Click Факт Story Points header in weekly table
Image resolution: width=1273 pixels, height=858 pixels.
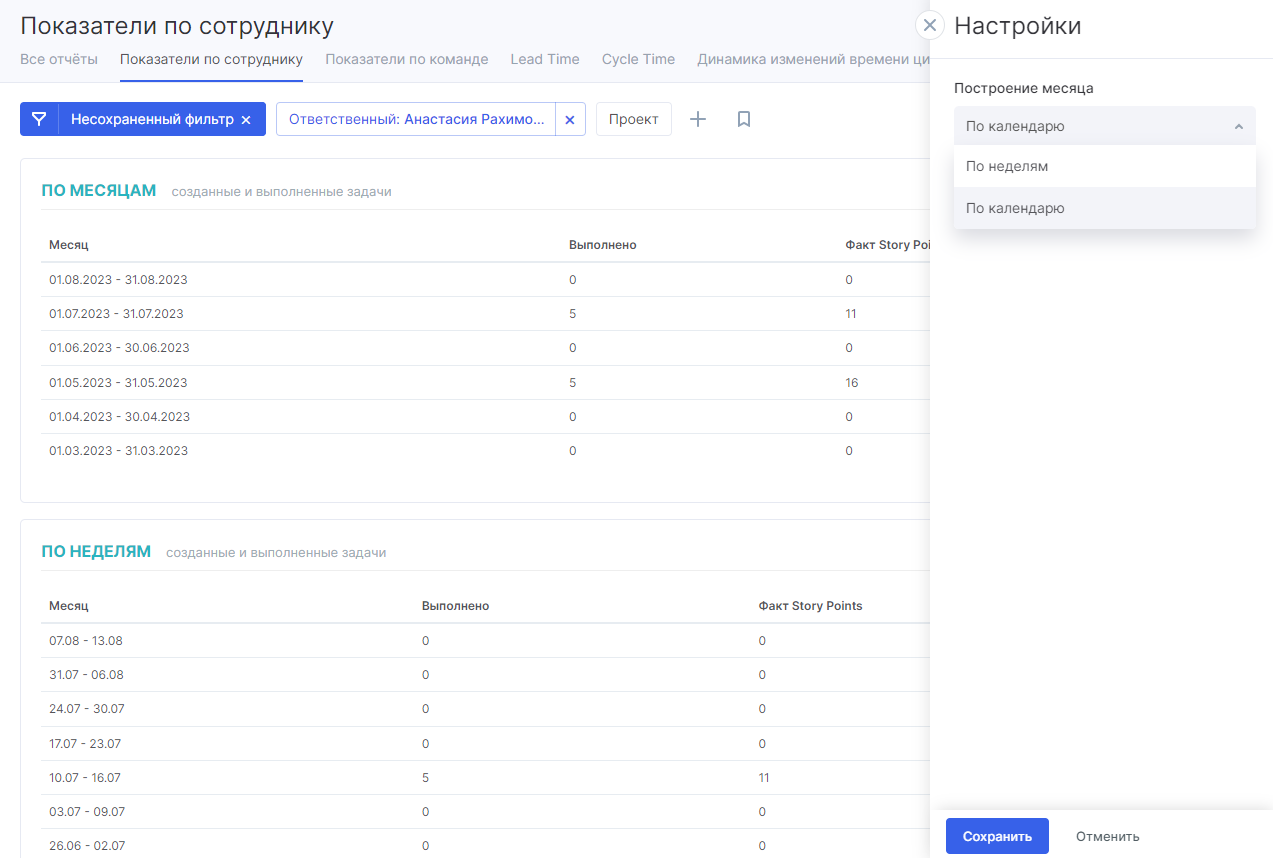pos(810,606)
